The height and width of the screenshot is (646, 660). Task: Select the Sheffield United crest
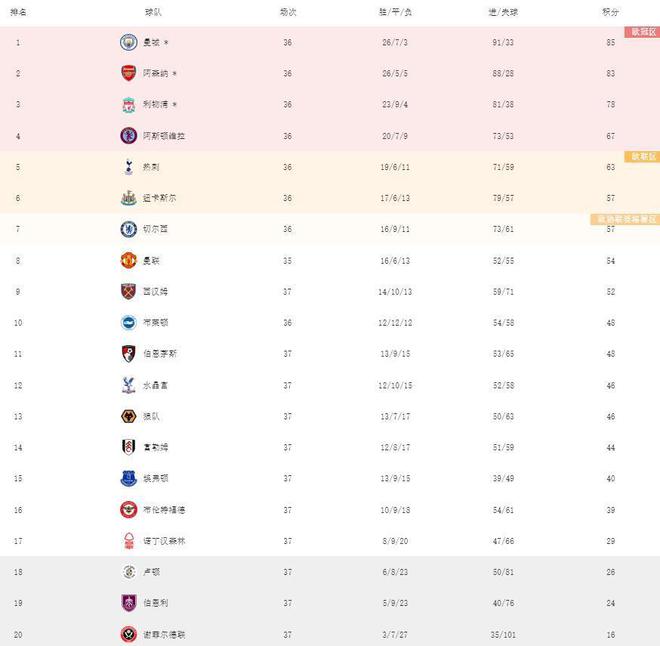[128, 635]
